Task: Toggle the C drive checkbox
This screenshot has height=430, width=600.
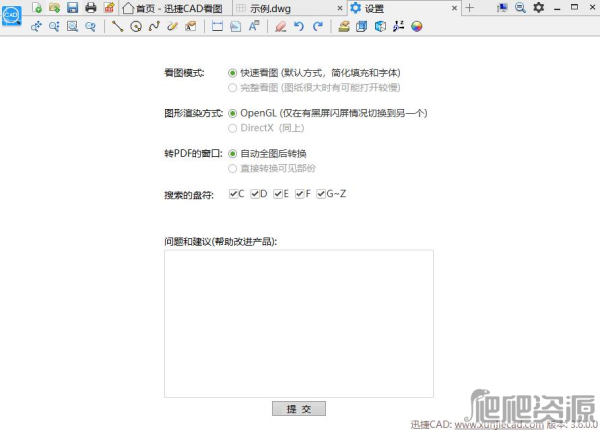Action: pos(233,194)
